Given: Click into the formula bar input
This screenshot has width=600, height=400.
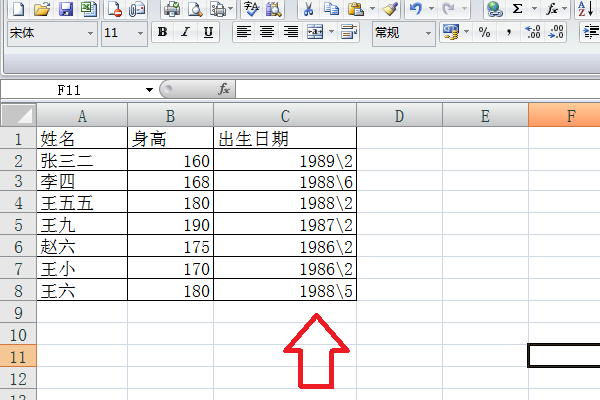Looking at the screenshot, I should click(417, 89).
